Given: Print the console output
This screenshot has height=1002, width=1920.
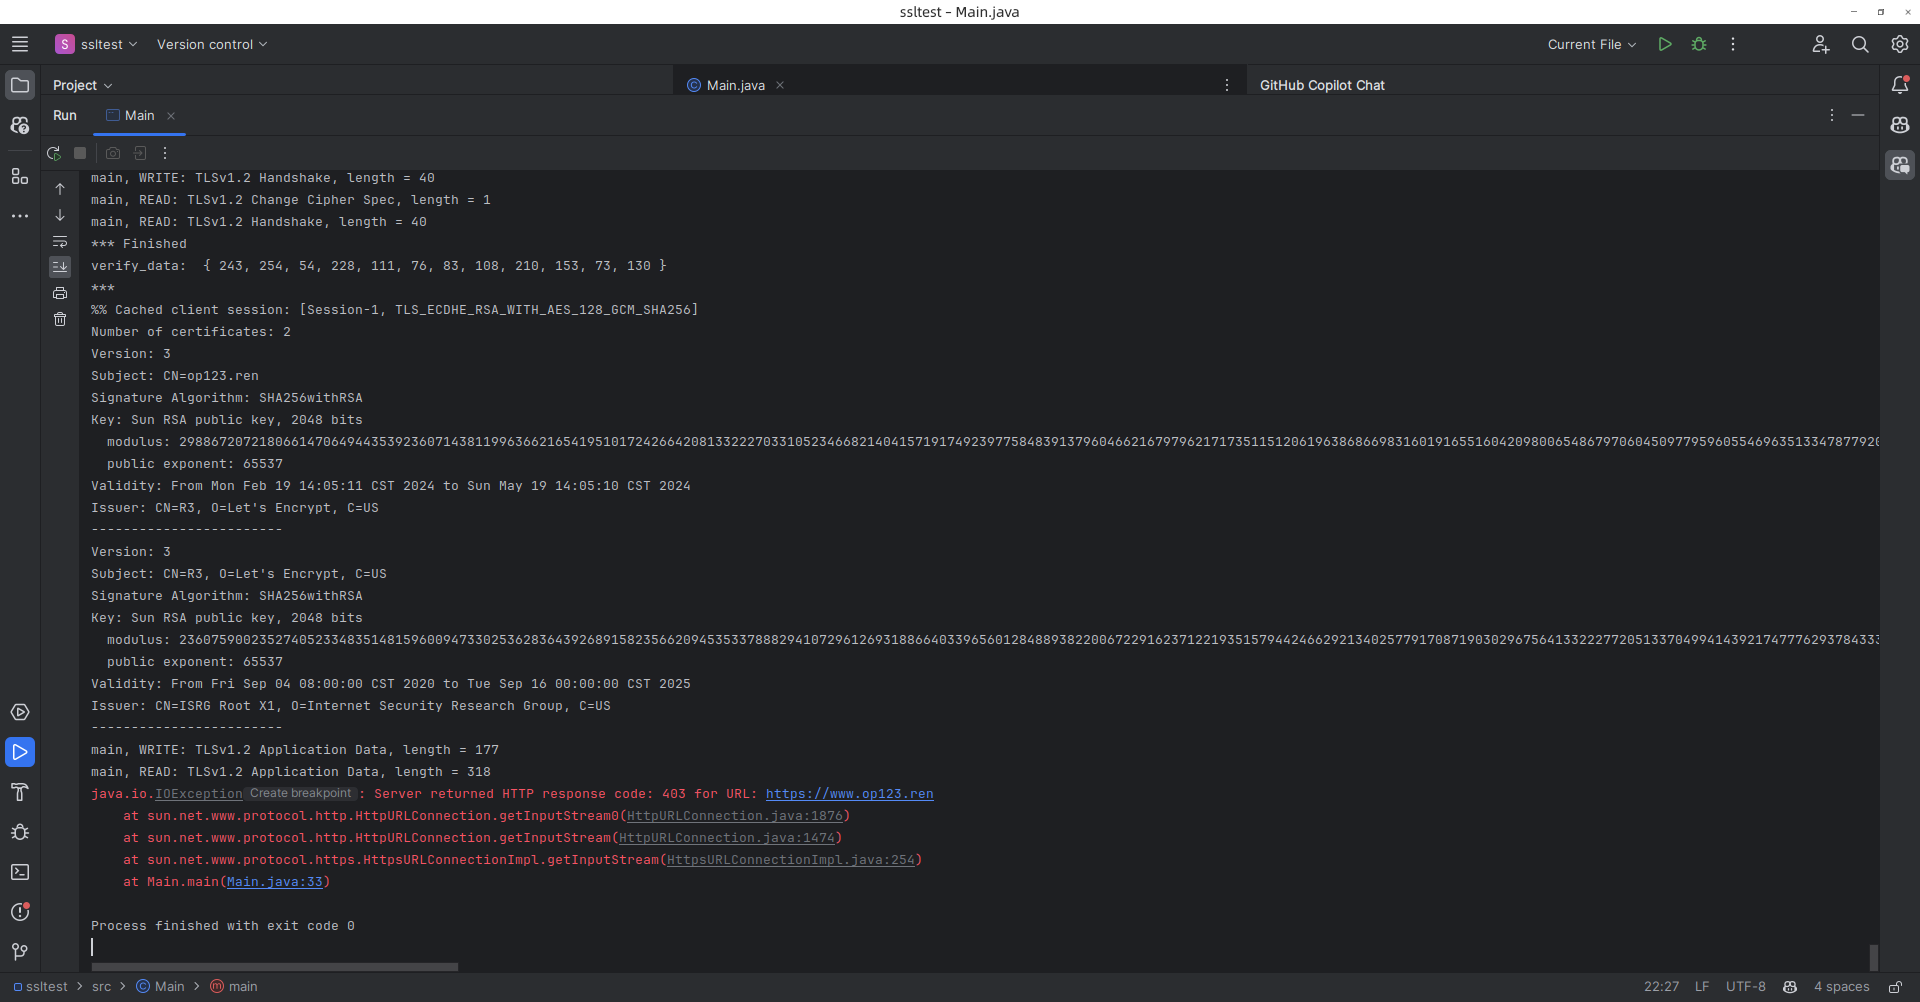Looking at the screenshot, I should [x=60, y=293].
